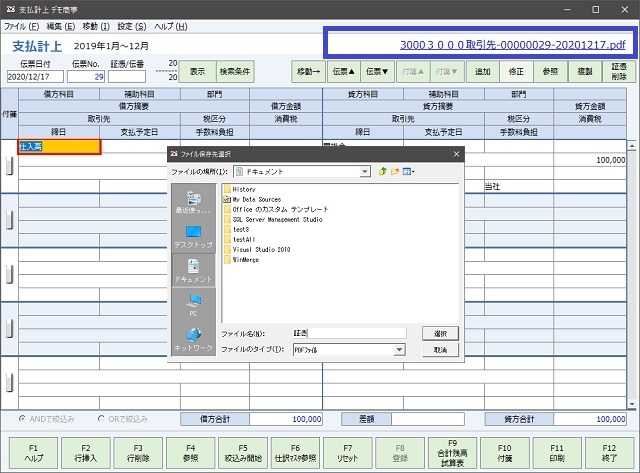
Task: Select the History folder
Action: (240, 189)
